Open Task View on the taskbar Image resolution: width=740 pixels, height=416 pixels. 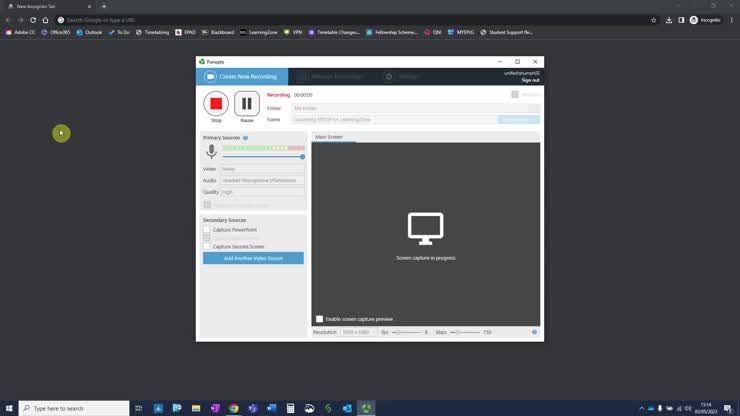[139, 408]
